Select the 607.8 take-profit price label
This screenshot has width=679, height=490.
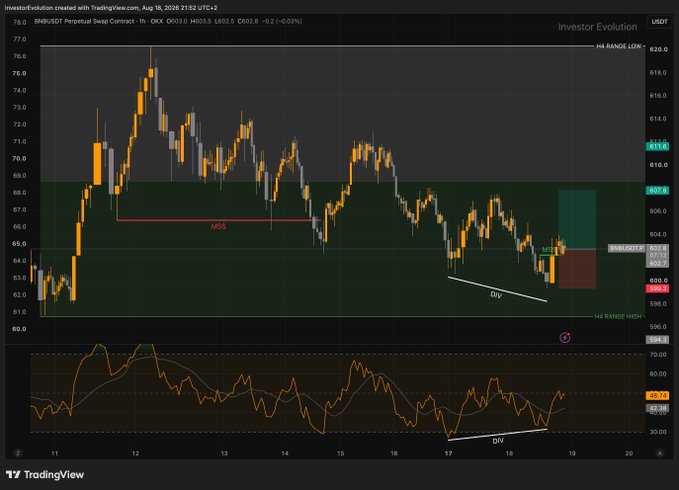[x=658, y=190]
